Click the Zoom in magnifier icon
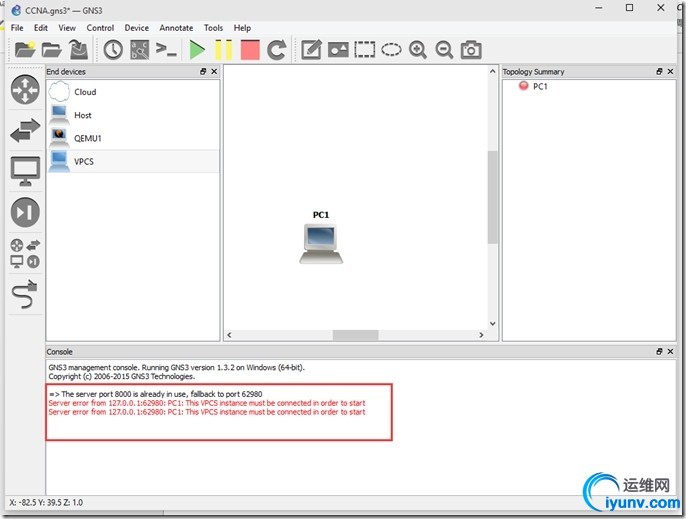The image size is (686, 519). coord(418,49)
